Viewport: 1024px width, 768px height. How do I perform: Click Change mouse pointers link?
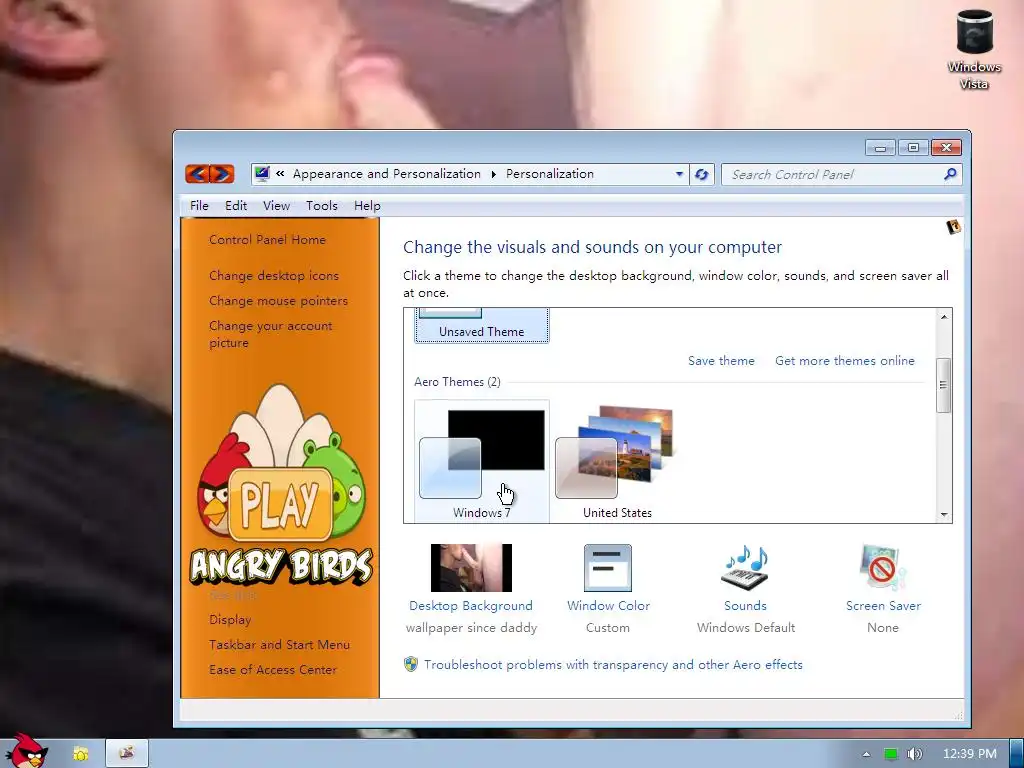click(278, 301)
